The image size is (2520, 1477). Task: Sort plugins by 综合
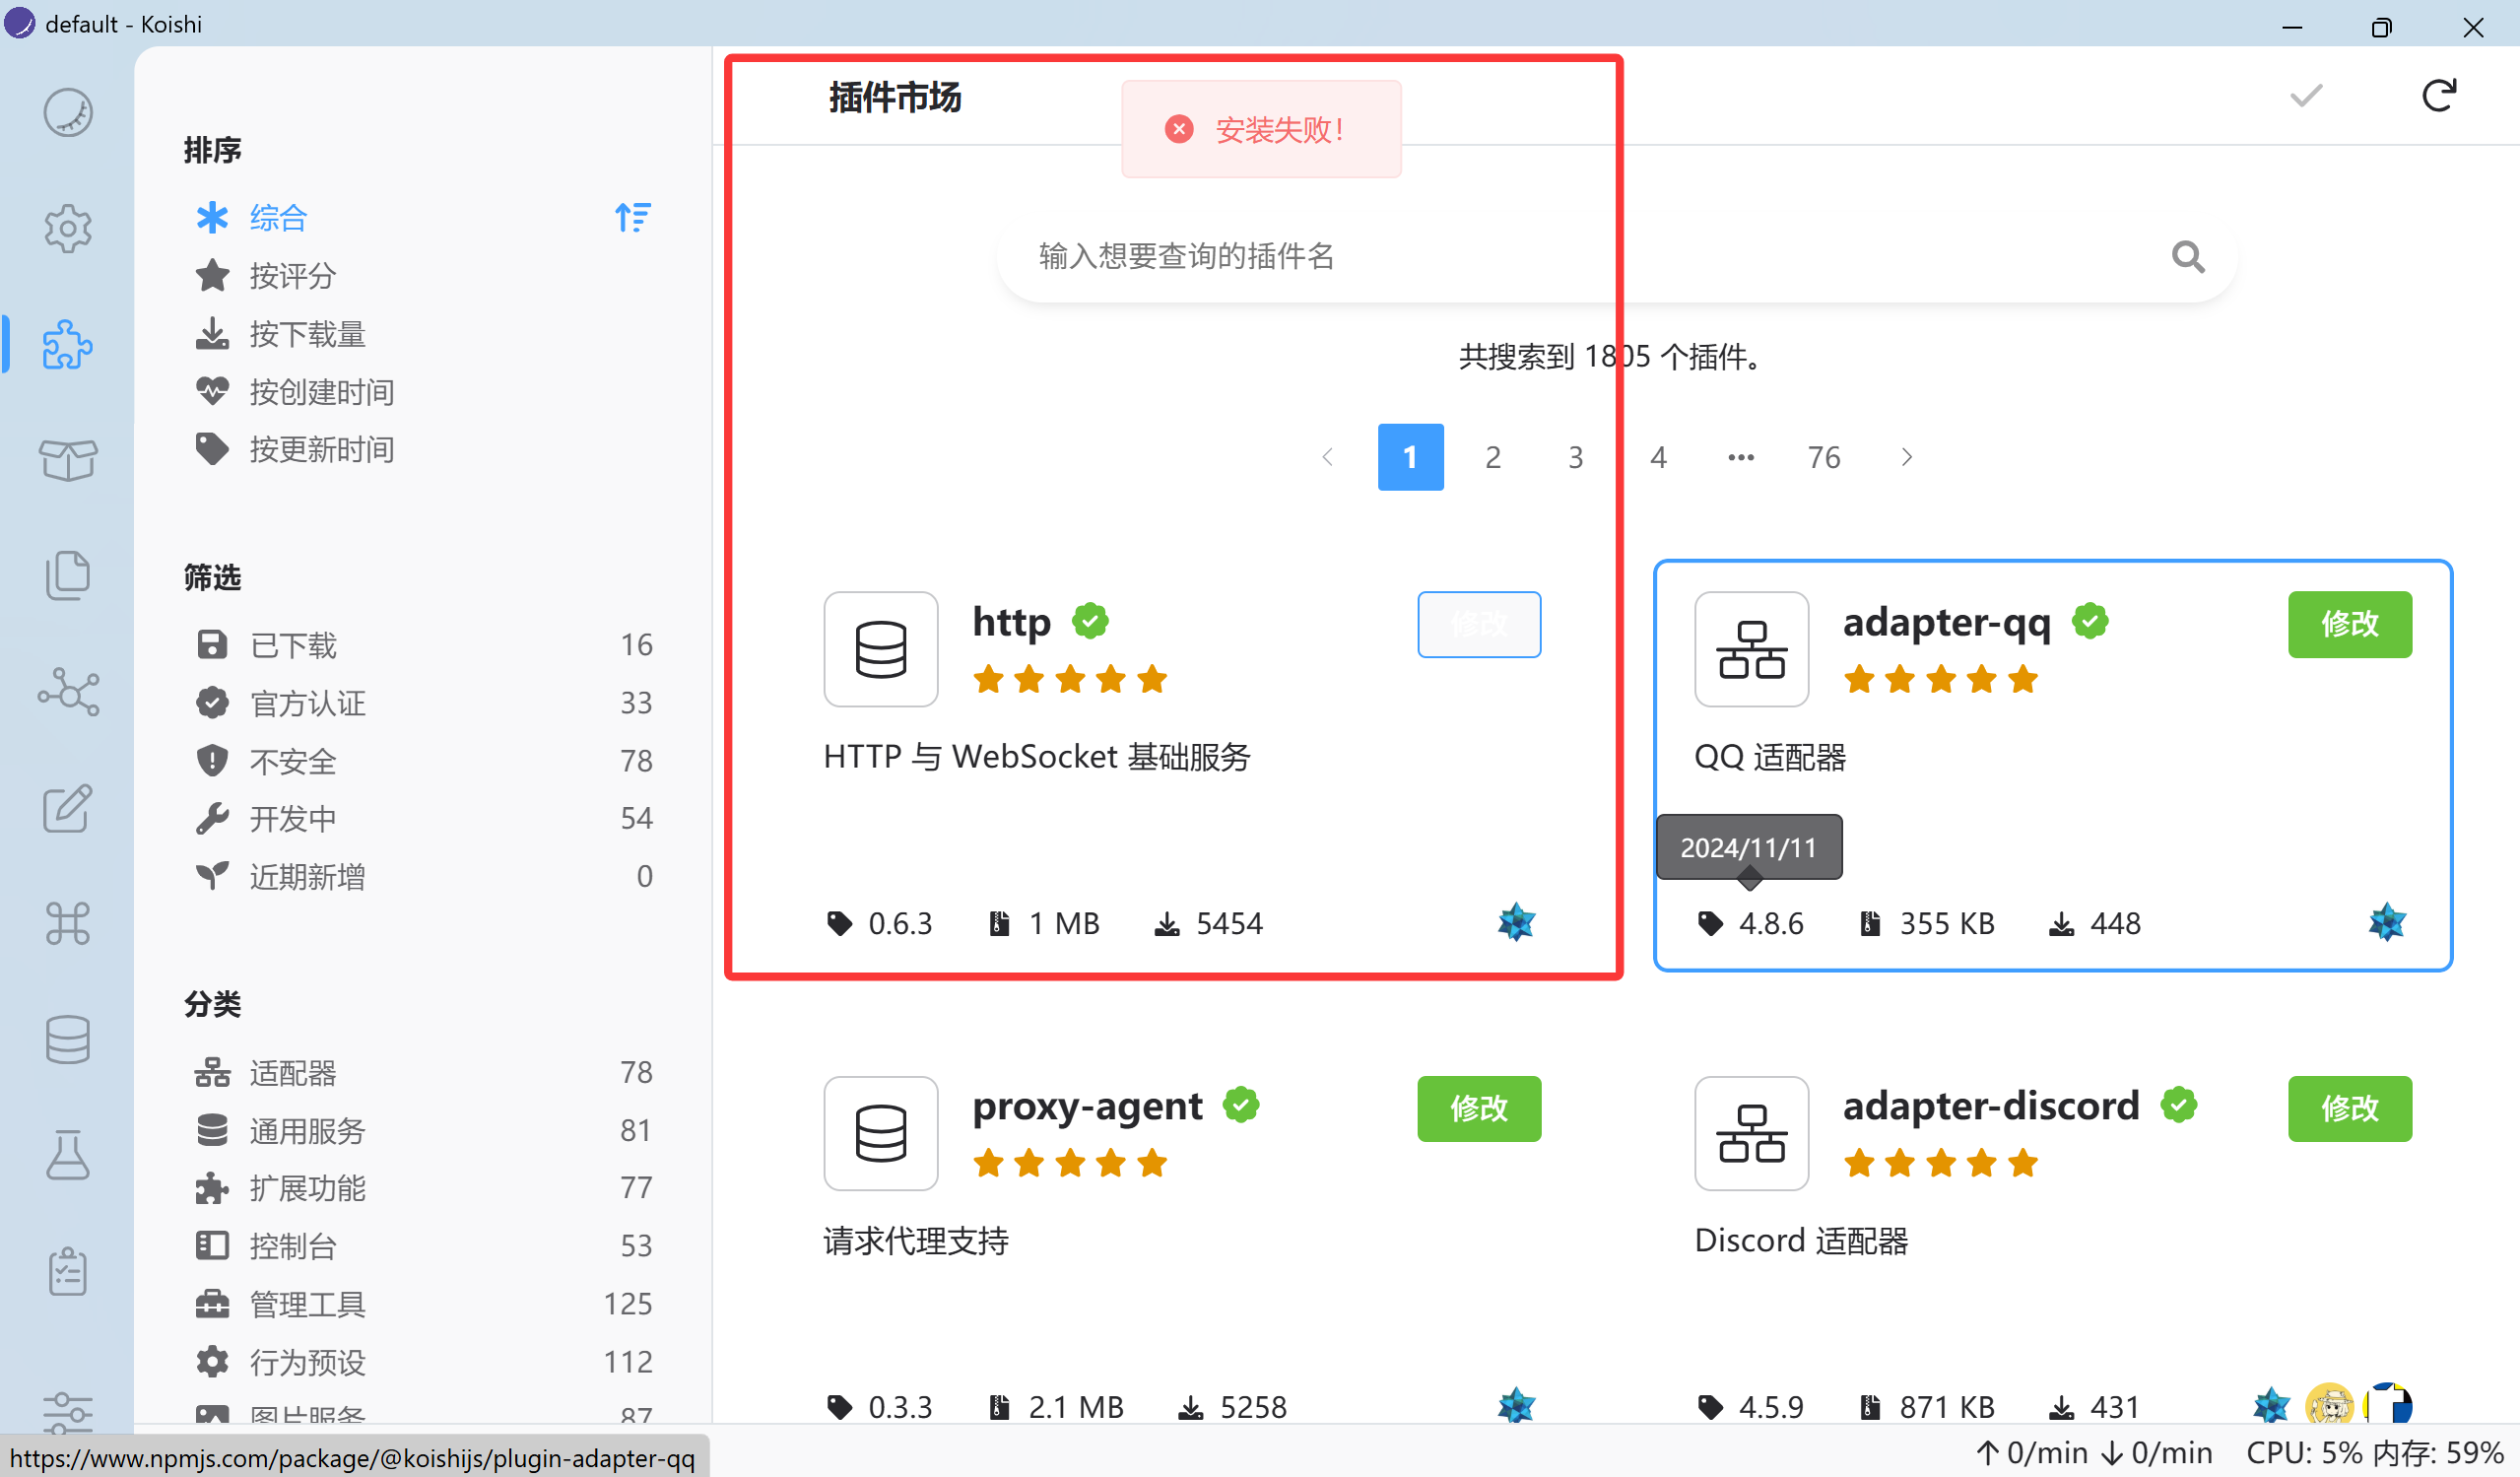[423, 217]
